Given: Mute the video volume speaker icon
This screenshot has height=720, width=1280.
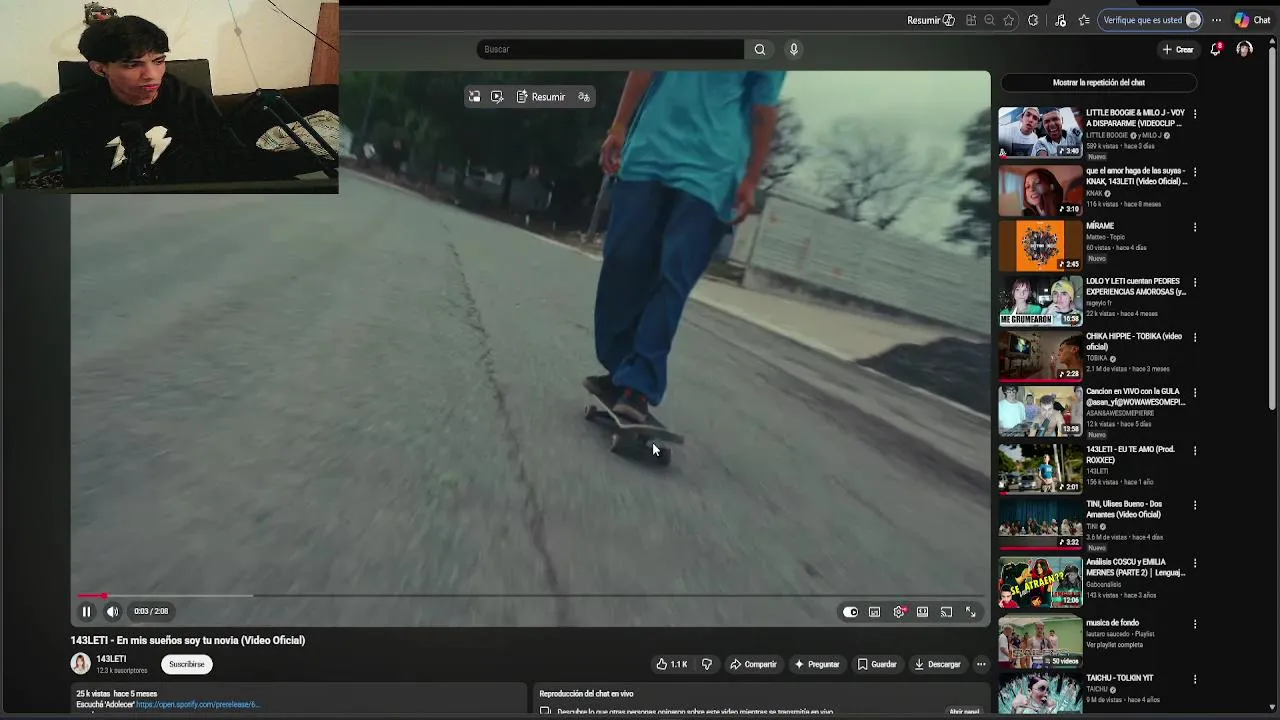Looking at the screenshot, I should tap(112, 611).
